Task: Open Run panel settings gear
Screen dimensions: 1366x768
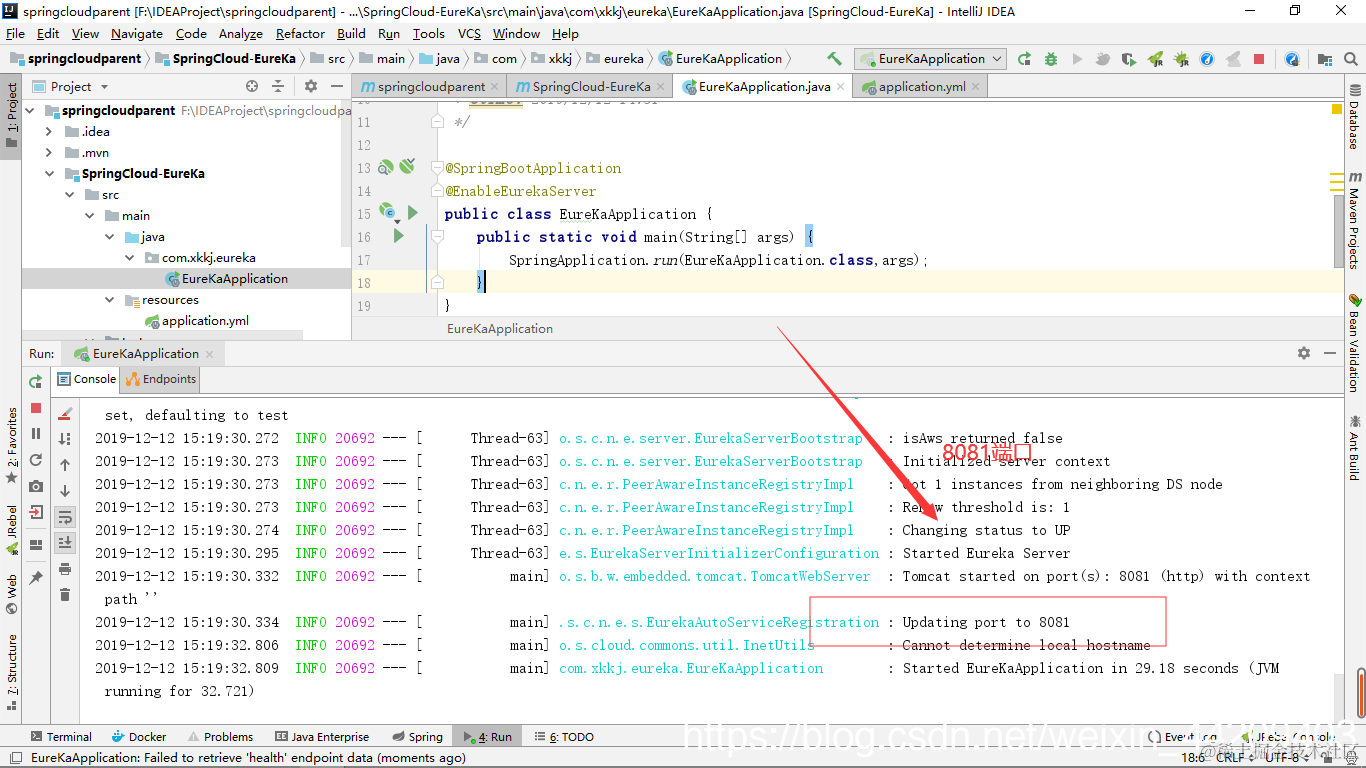Action: click(x=1304, y=353)
